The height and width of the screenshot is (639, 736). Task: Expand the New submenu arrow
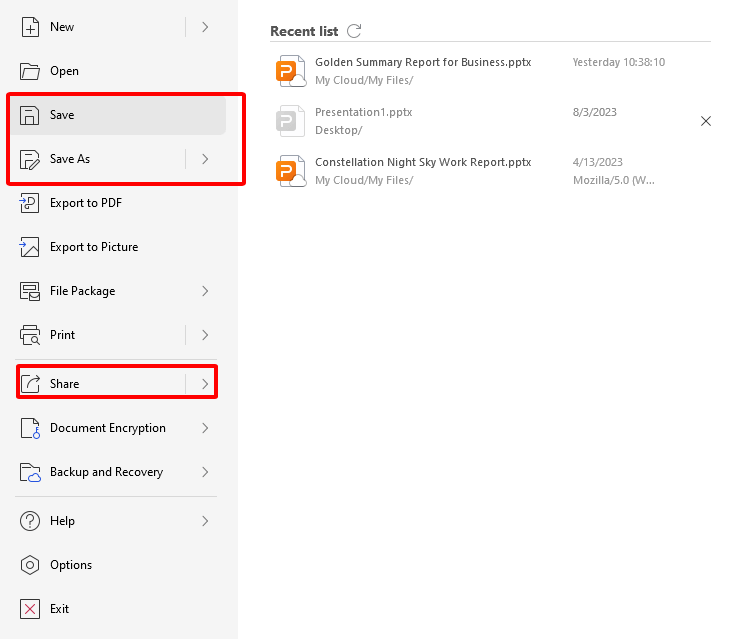click(205, 27)
